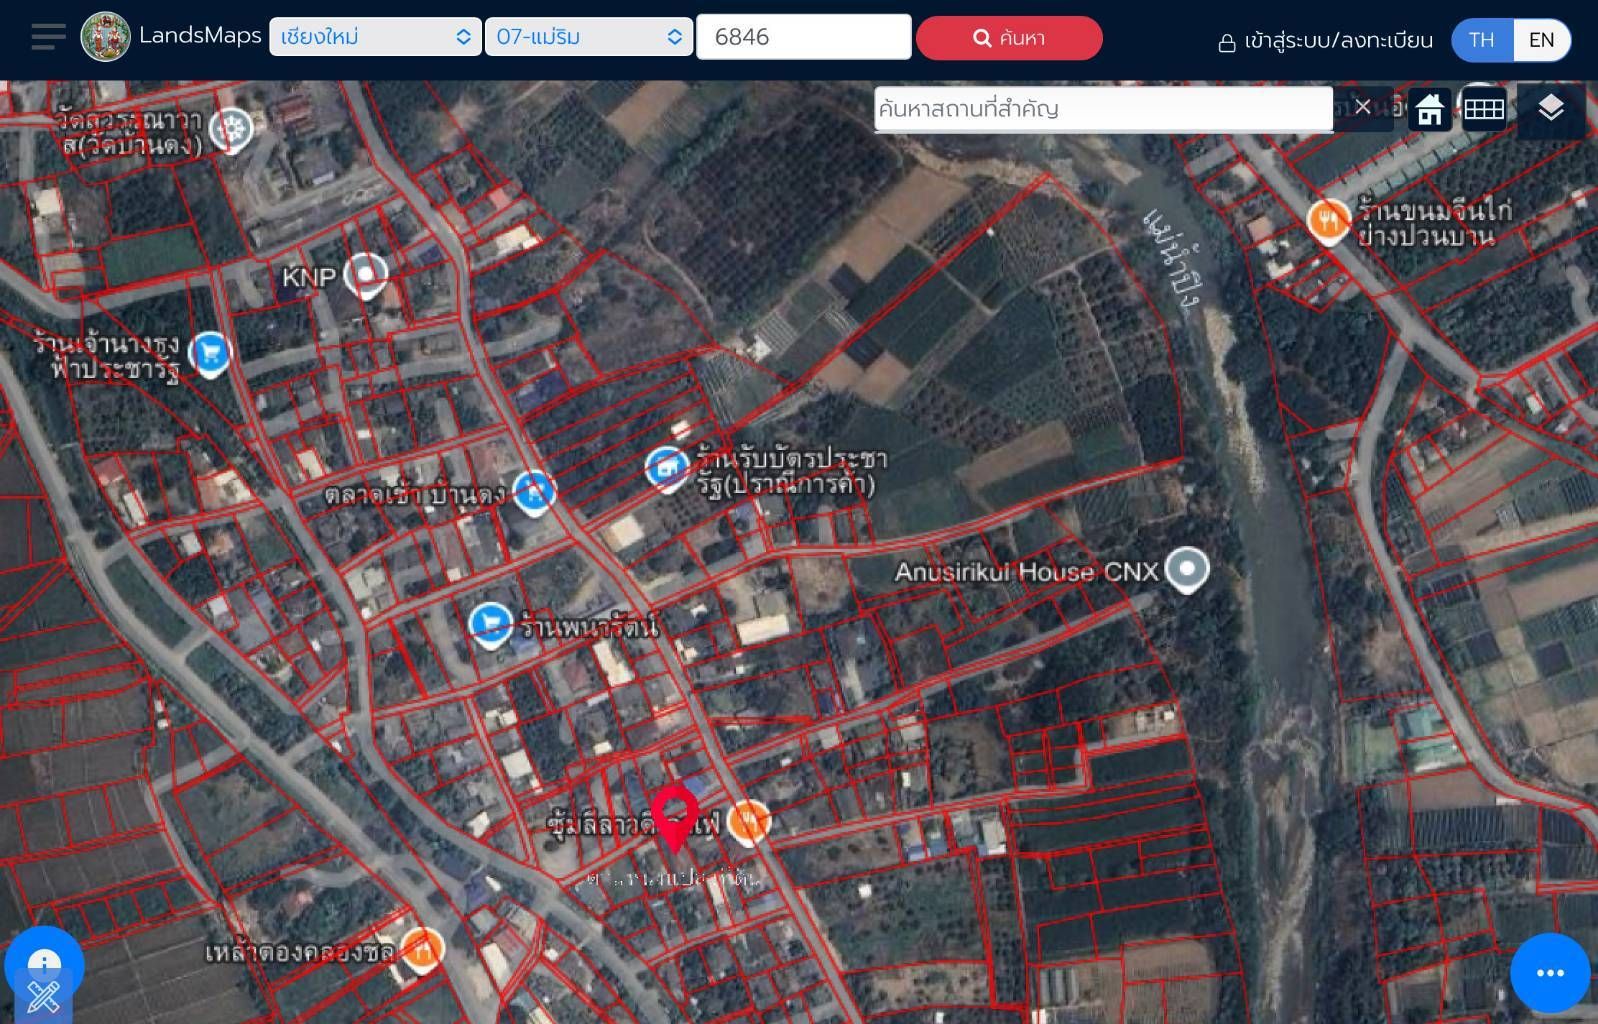1598x1024 pixels.
Task: Open the hamburger menu
Action: click(47, 38)
